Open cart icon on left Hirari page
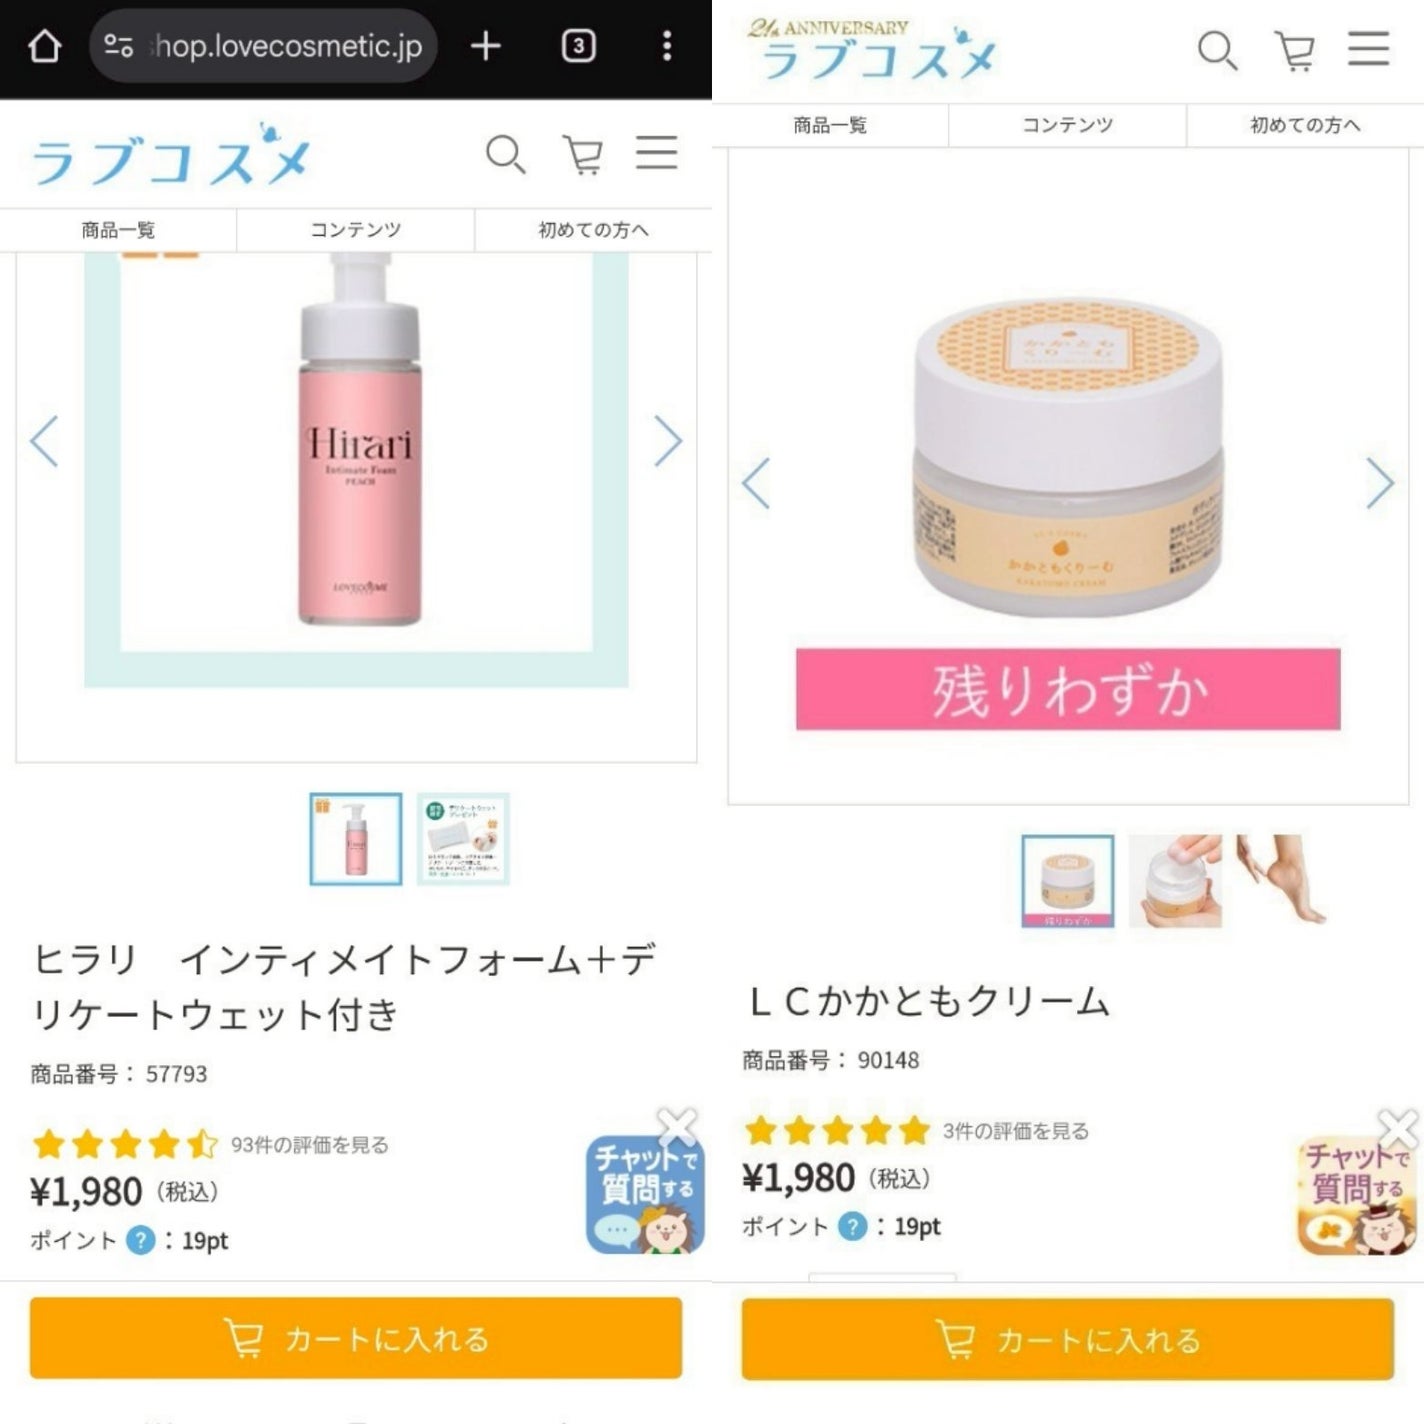 583,155
